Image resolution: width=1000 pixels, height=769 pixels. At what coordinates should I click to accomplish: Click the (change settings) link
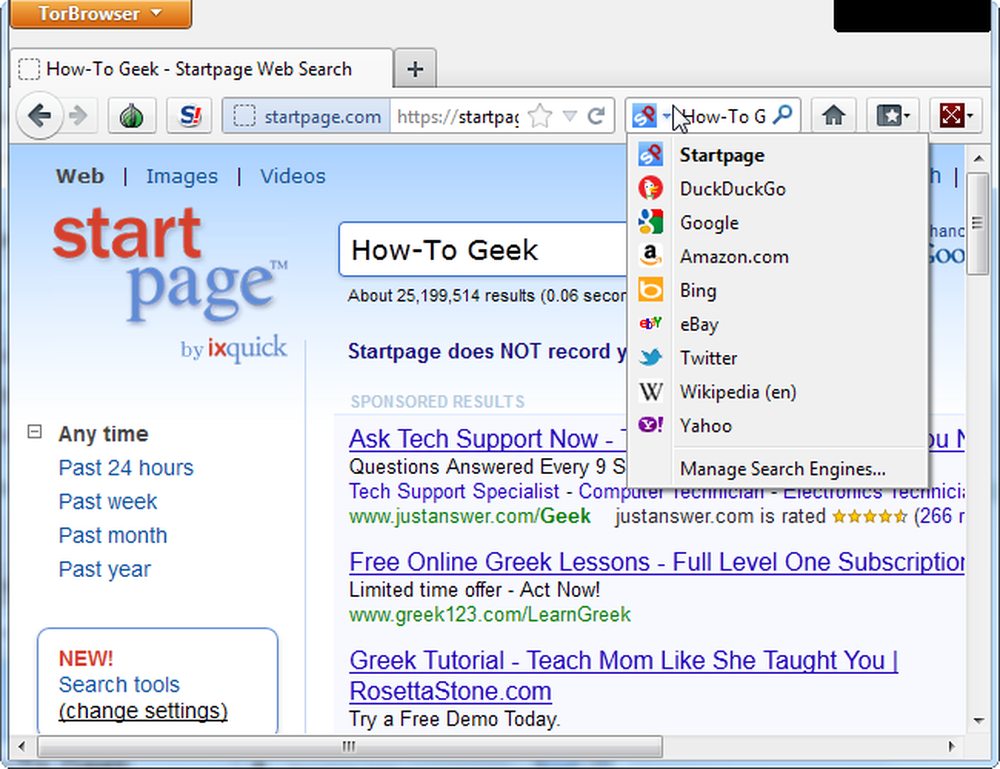pos(143,710)
